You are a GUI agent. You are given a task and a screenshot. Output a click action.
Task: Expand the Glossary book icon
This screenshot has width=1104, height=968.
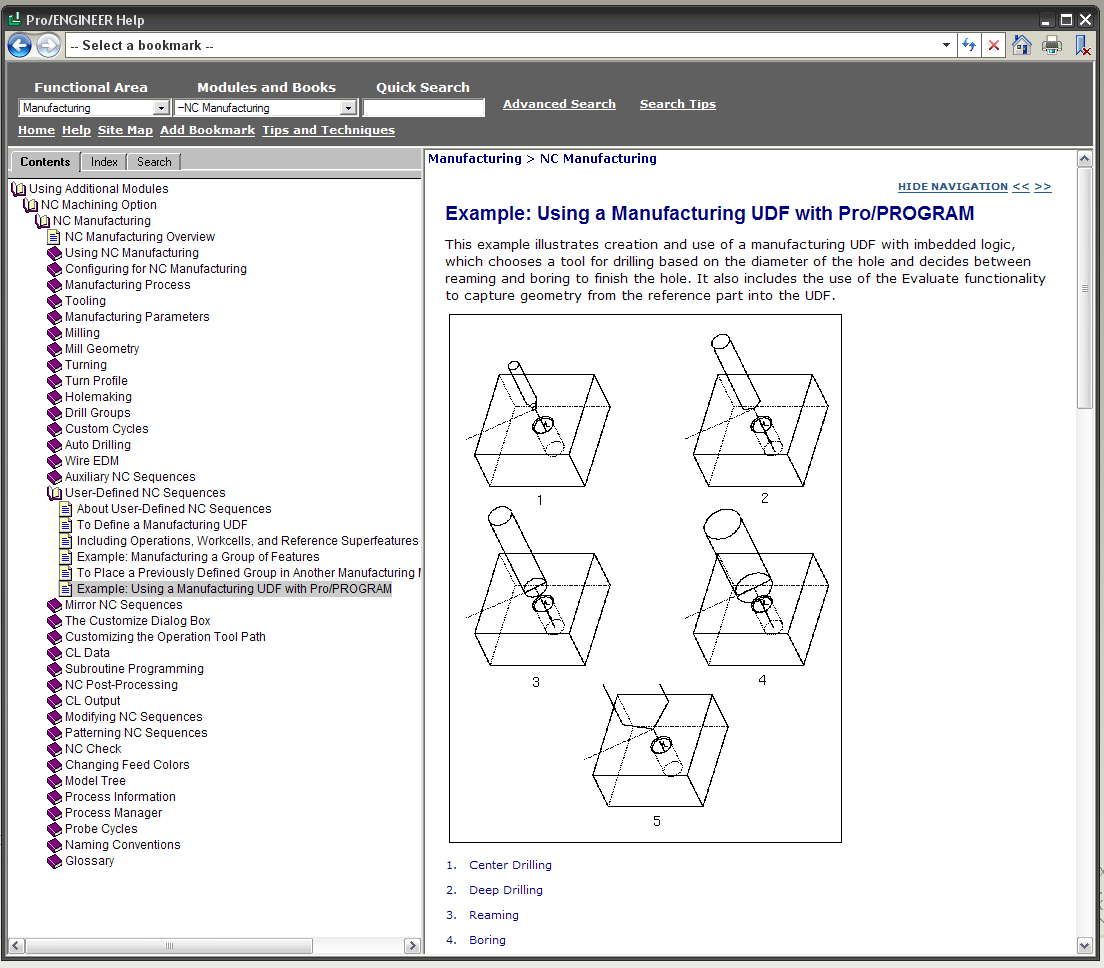tap(54, 861)
